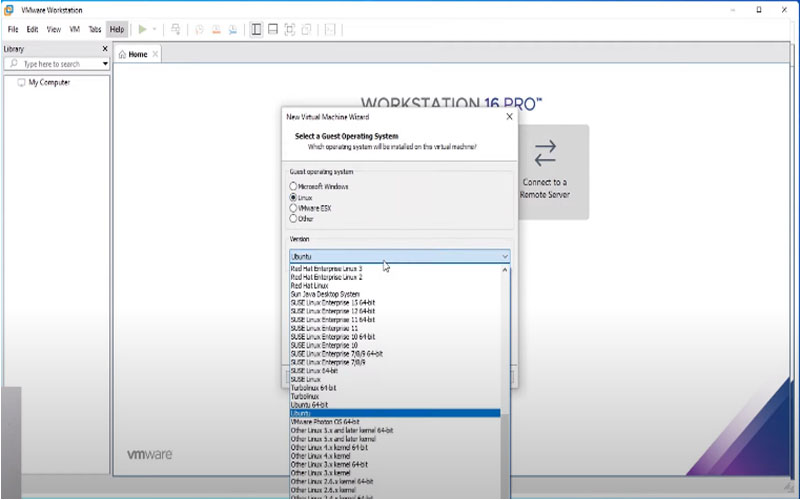Select the VMware ESX radio button
Image resolution: width=800 pixels, height=500 pixels.
pyautogui.click(x=293, y=208)
